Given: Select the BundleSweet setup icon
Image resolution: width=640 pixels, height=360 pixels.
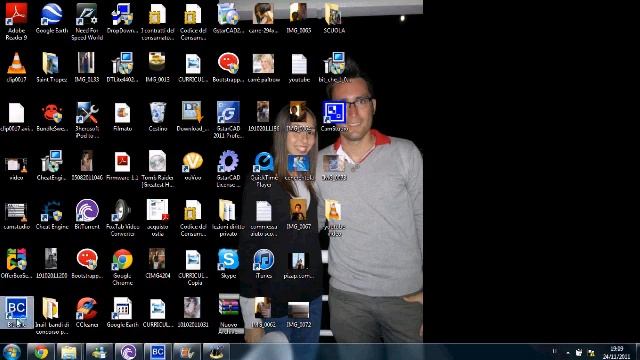Looking at the screenshot, I should click(51, 116).
